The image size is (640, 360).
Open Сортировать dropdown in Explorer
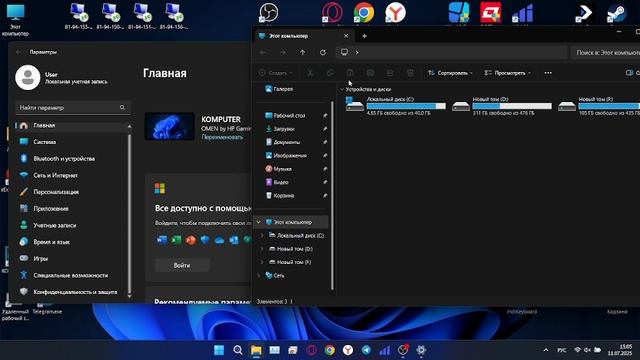pyautogui.click(x=450, y=73)
